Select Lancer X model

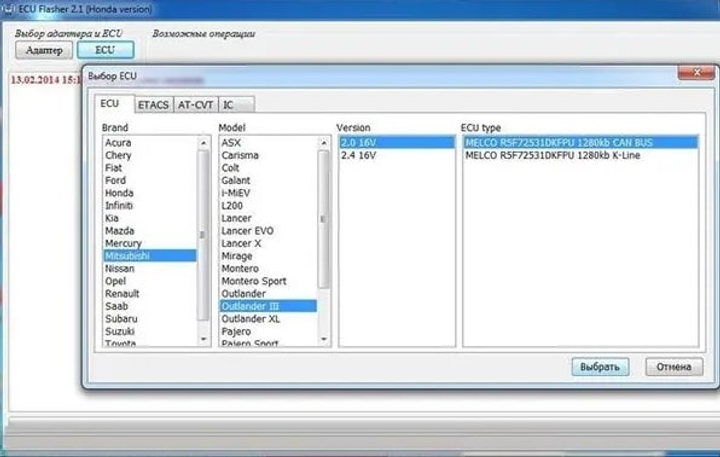click(x=268, y=243)
